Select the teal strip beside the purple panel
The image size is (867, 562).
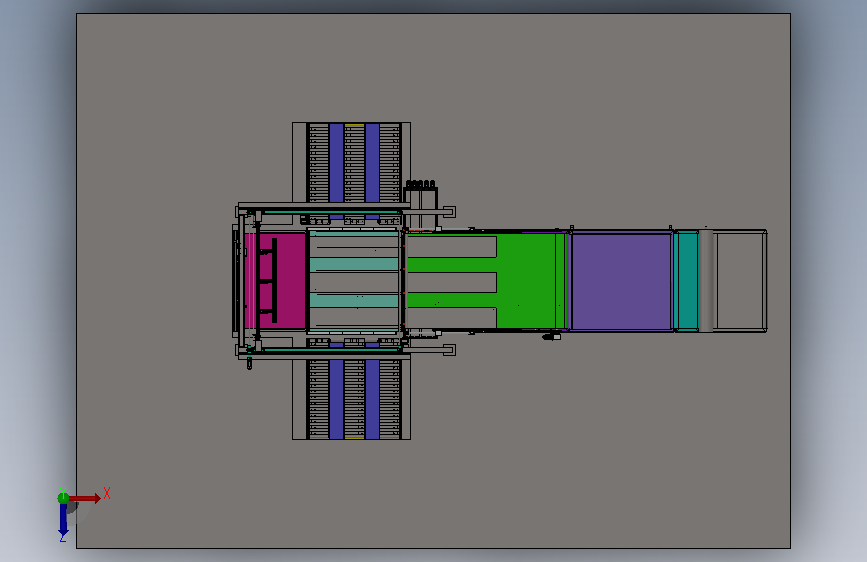[687, 281]
